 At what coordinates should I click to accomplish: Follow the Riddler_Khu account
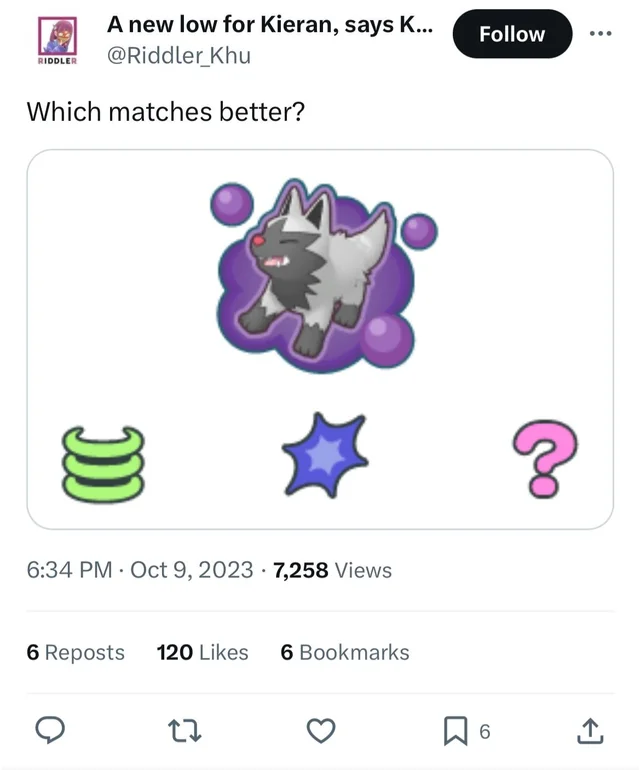[x=512, y=34]
